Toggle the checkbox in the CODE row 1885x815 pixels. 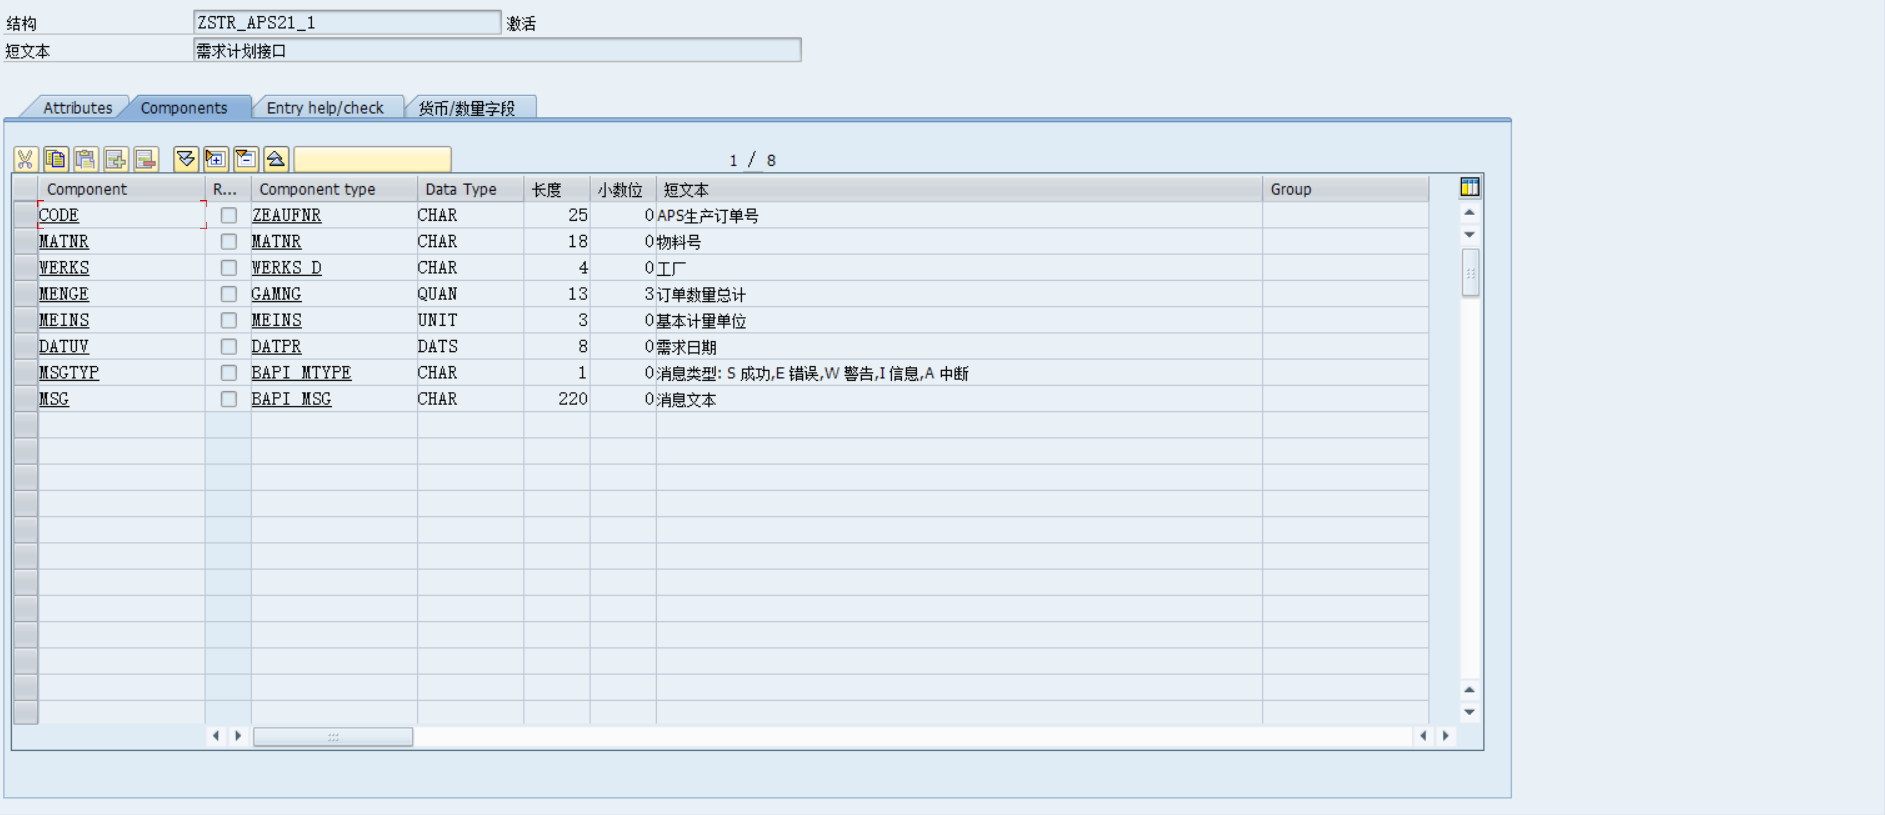pos(229,215)
